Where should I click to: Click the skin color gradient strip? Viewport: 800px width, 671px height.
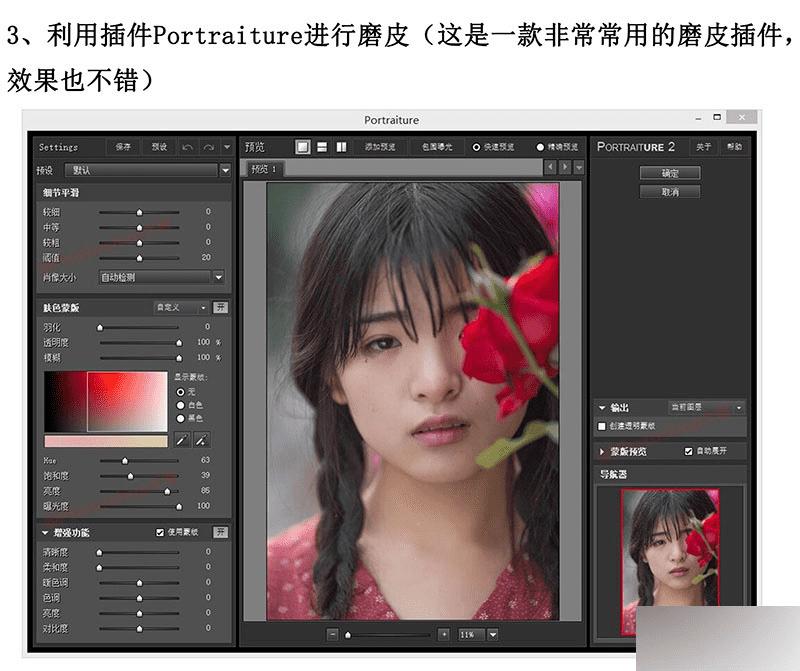[106, 441]
